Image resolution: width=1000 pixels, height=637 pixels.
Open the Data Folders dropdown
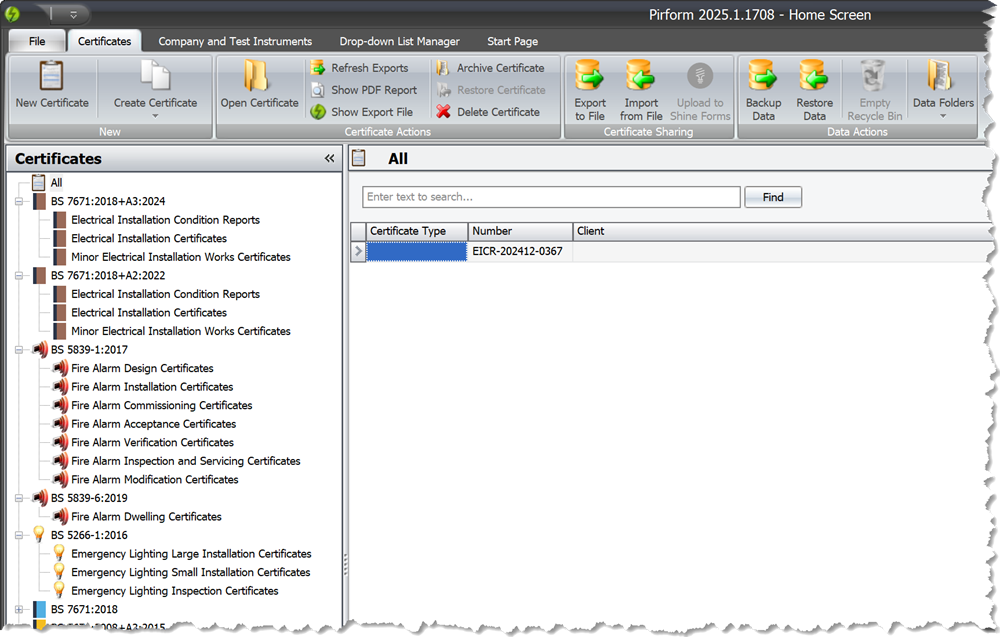pos(942,90)
